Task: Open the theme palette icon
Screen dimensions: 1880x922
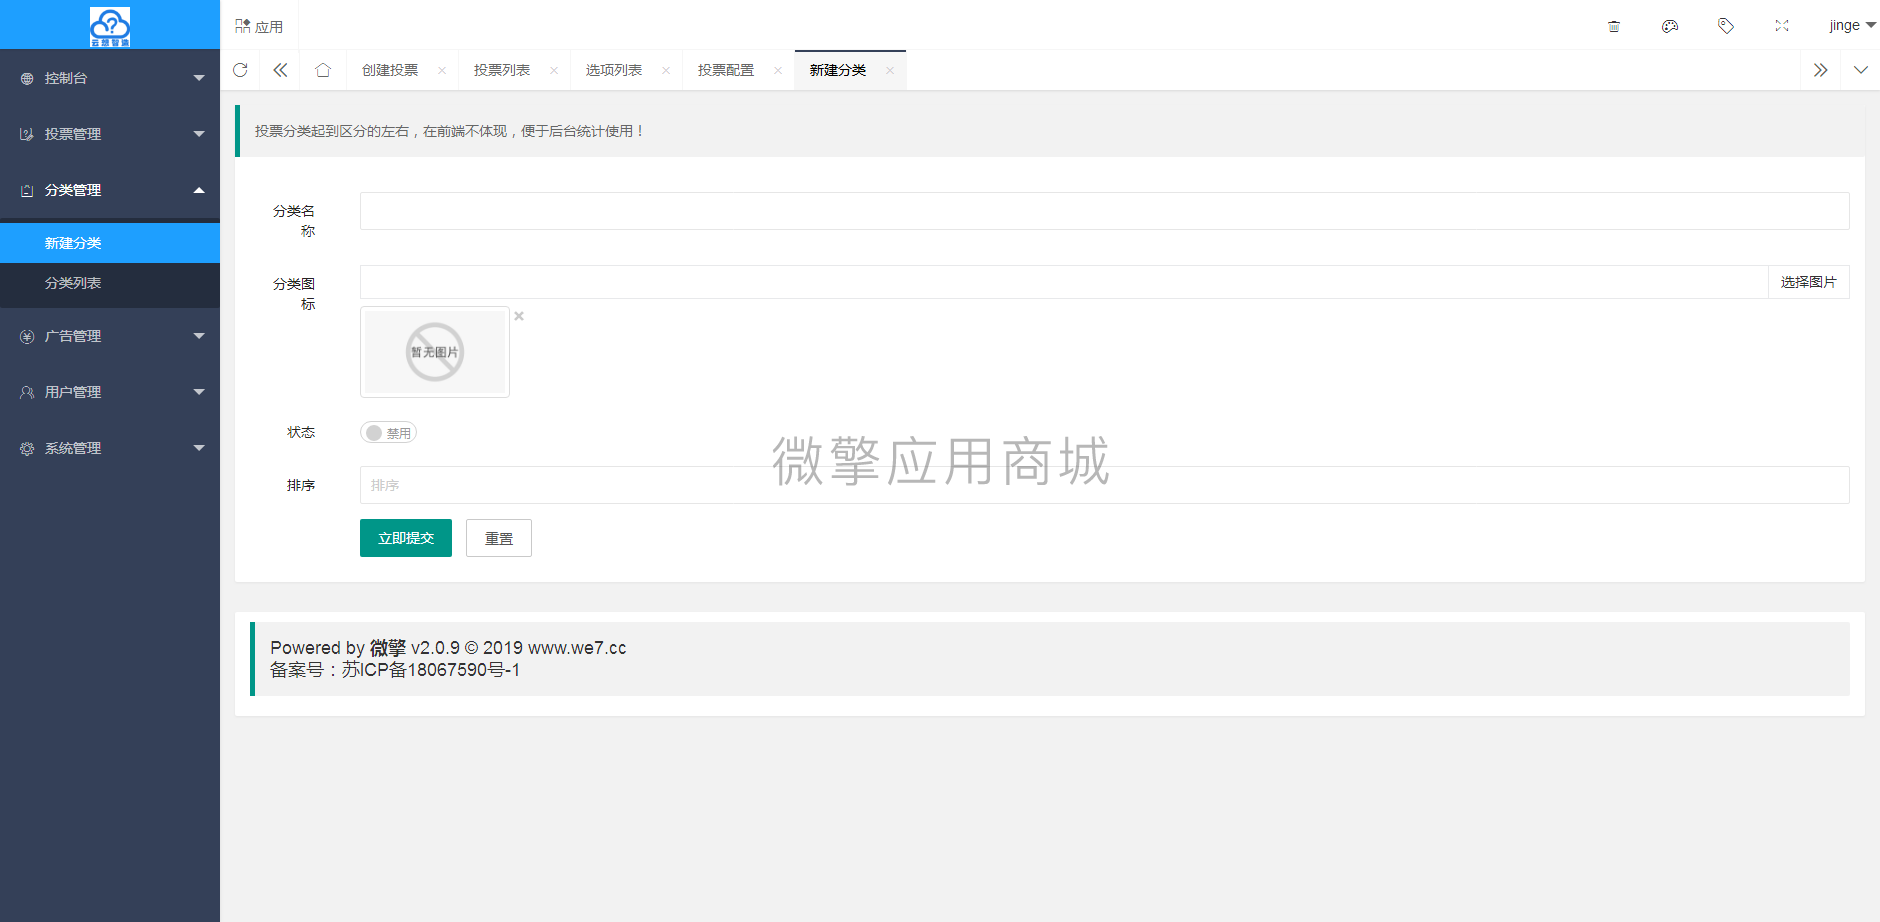Action: [x=1670, y=26]
